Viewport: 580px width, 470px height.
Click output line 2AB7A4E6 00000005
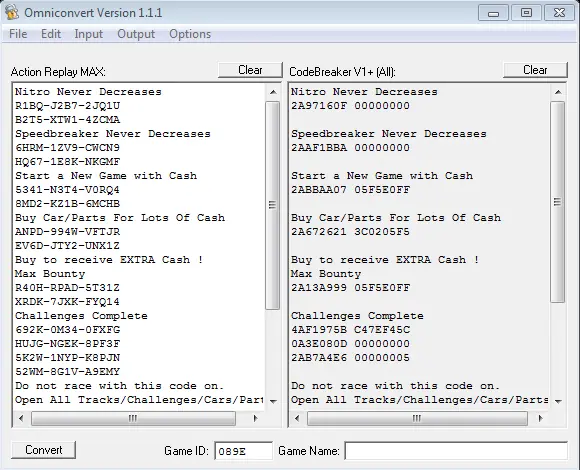click(x=350, y=358)
